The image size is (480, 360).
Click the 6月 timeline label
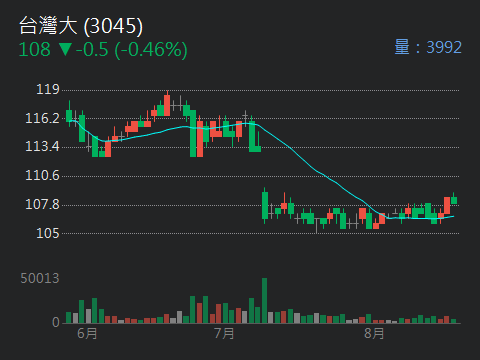coord(87,333)
